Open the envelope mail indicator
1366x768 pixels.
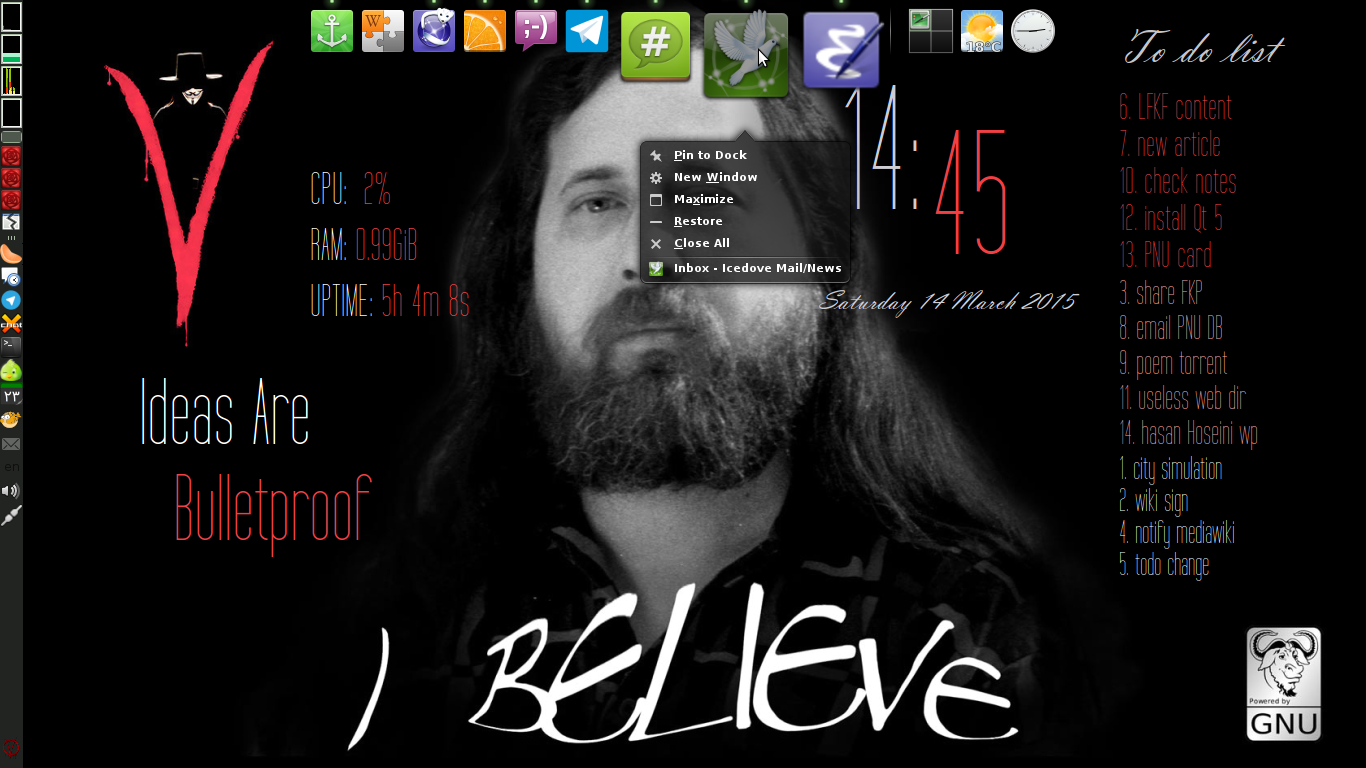click(x=11, y=444)
